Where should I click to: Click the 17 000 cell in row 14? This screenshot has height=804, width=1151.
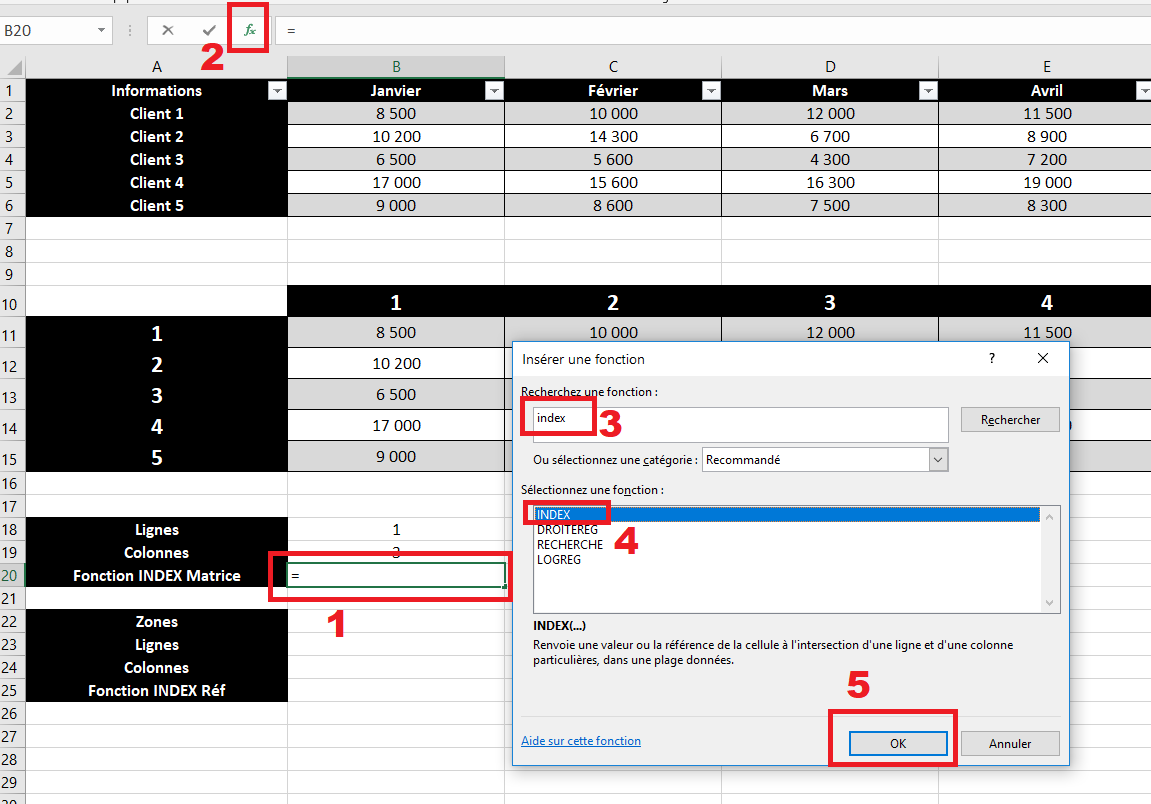click(396, 426)
